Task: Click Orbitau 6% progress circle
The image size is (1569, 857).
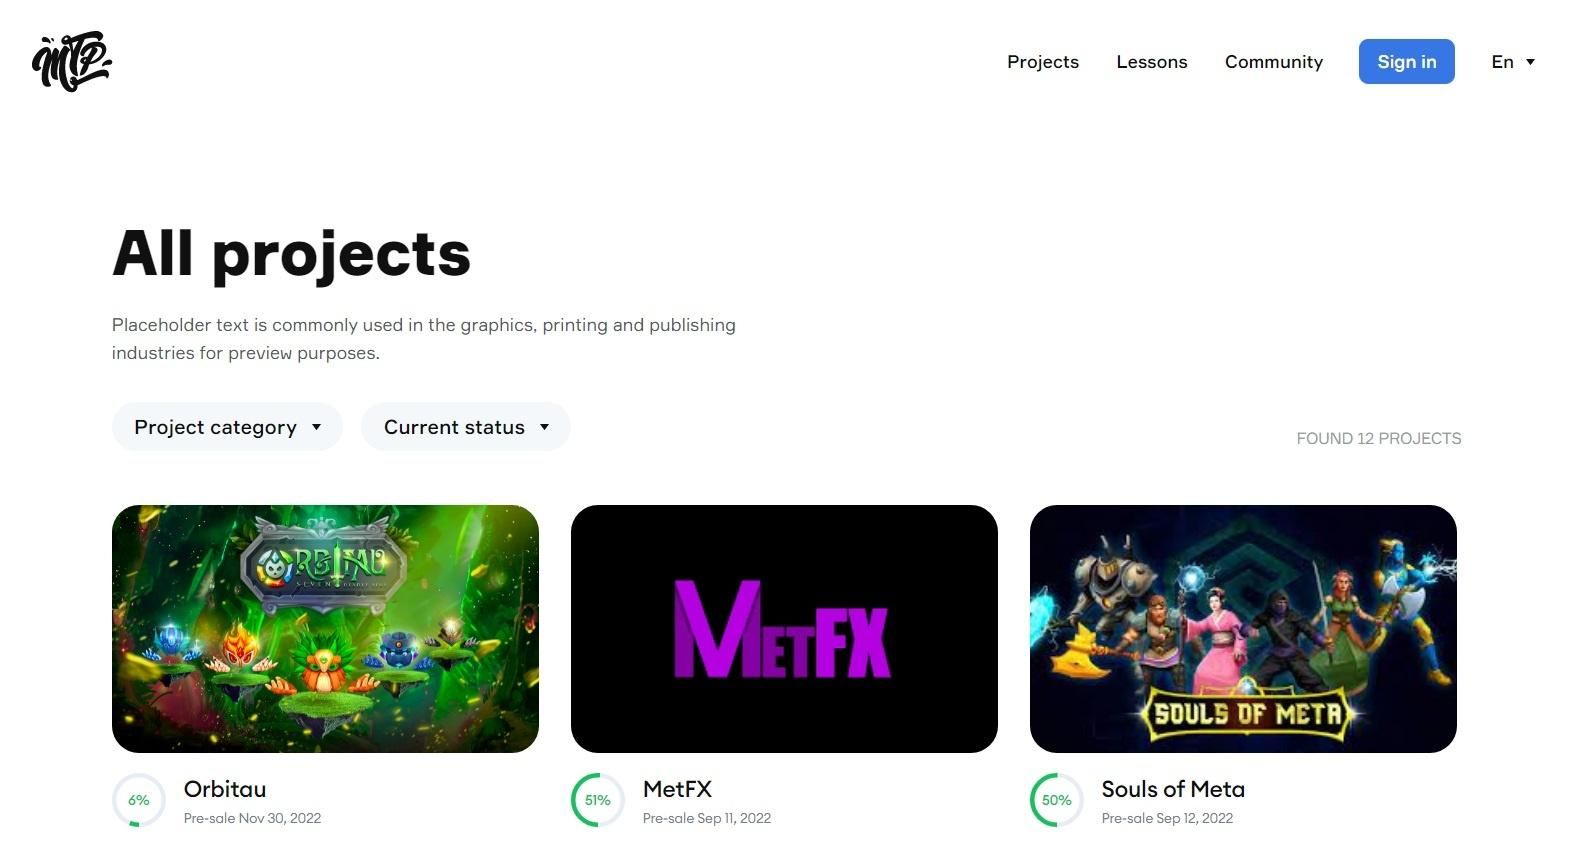Action: coord(139,800)
